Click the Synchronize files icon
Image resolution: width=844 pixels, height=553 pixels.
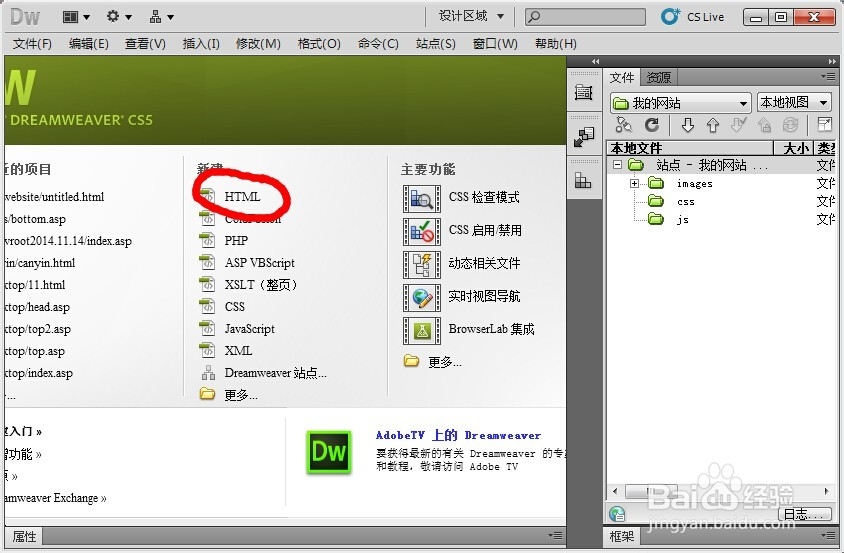[790, 125]
